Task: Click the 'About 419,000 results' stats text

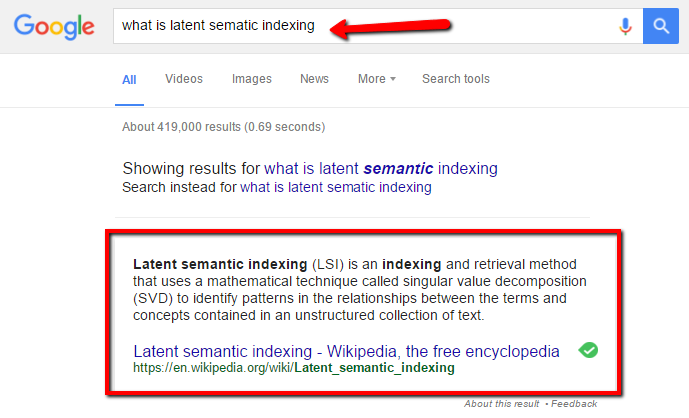Action: 222,127
